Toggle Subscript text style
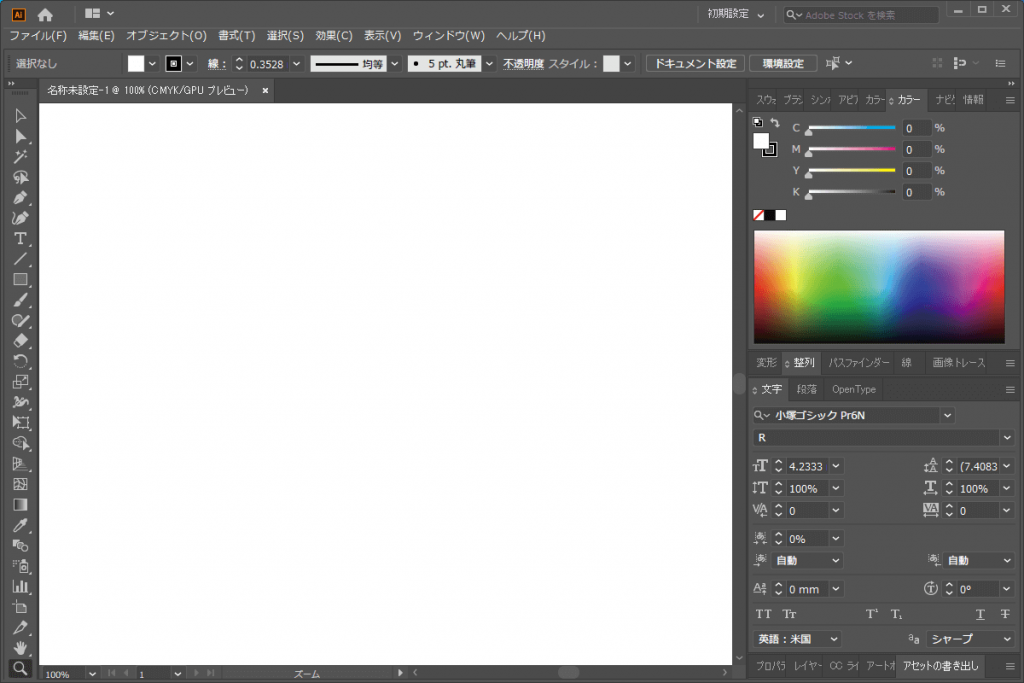This screenshot has height=683, width=1024. tap(897, 614)
